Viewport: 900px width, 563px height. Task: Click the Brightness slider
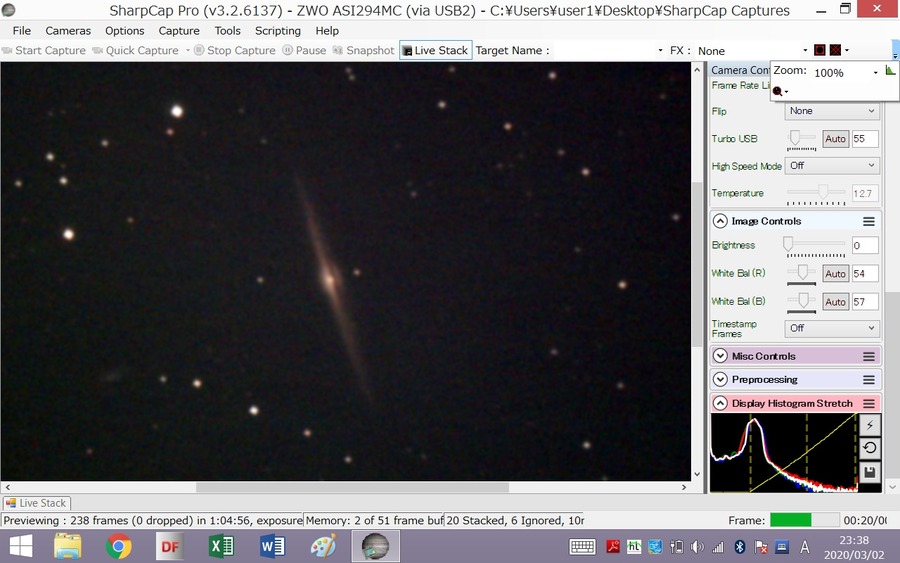click(816, 246)
